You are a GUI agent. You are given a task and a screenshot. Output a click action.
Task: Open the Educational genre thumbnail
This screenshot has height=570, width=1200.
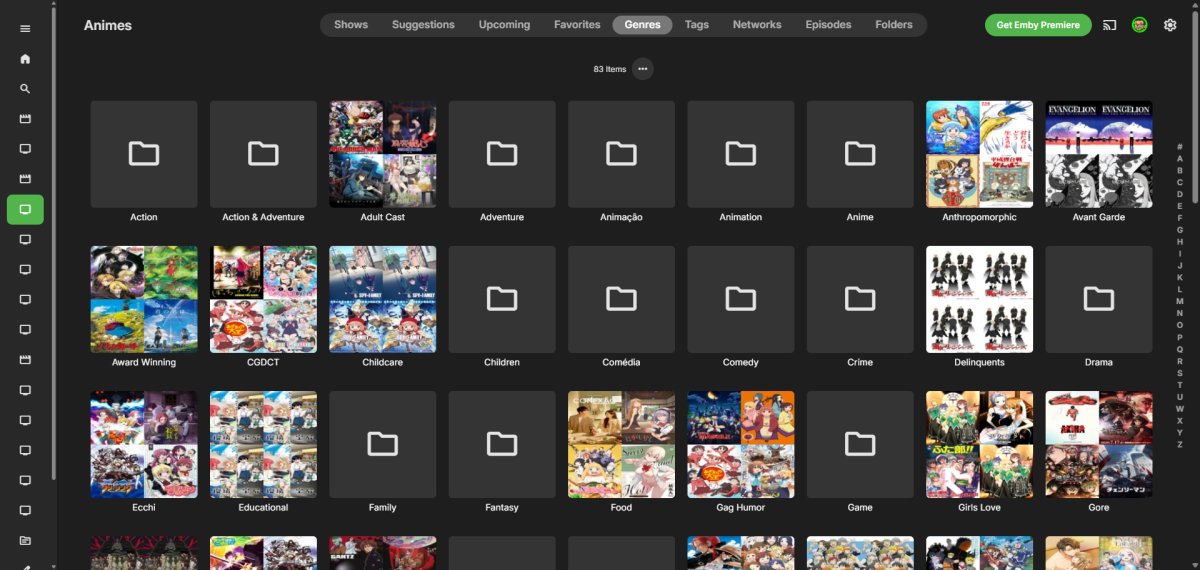pos(263,444)
